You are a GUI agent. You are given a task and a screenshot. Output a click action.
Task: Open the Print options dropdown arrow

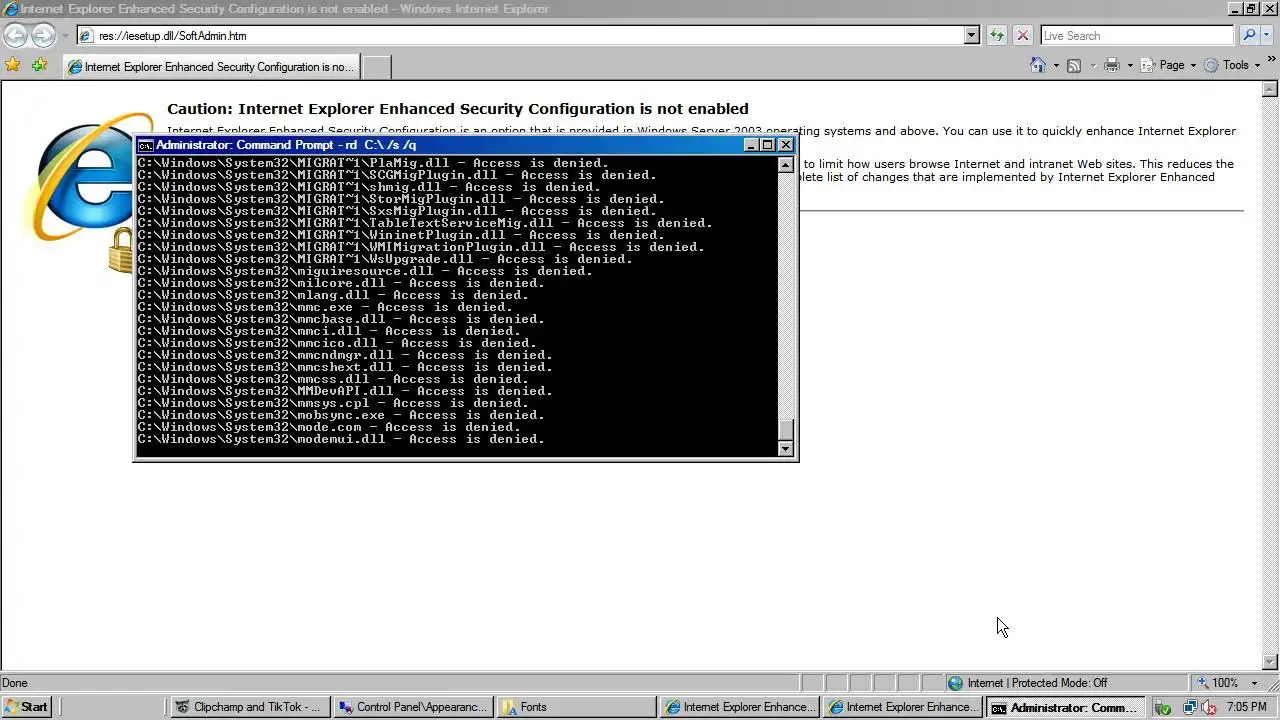(x=1130, y=65)
